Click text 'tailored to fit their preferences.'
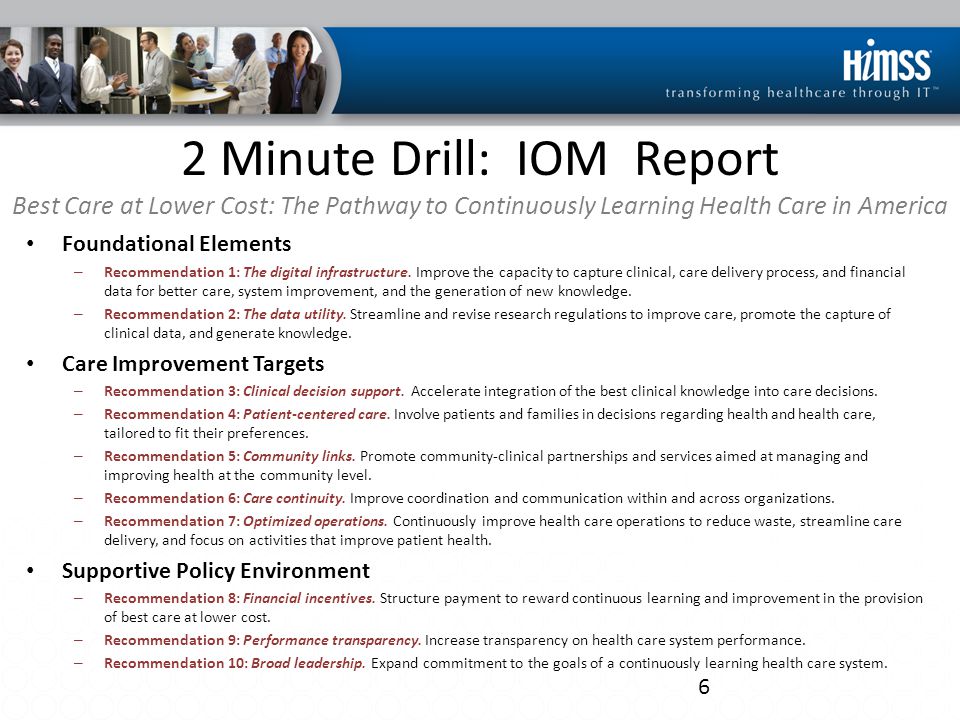This screenshot has width=960, height=720. click(206, 433)
